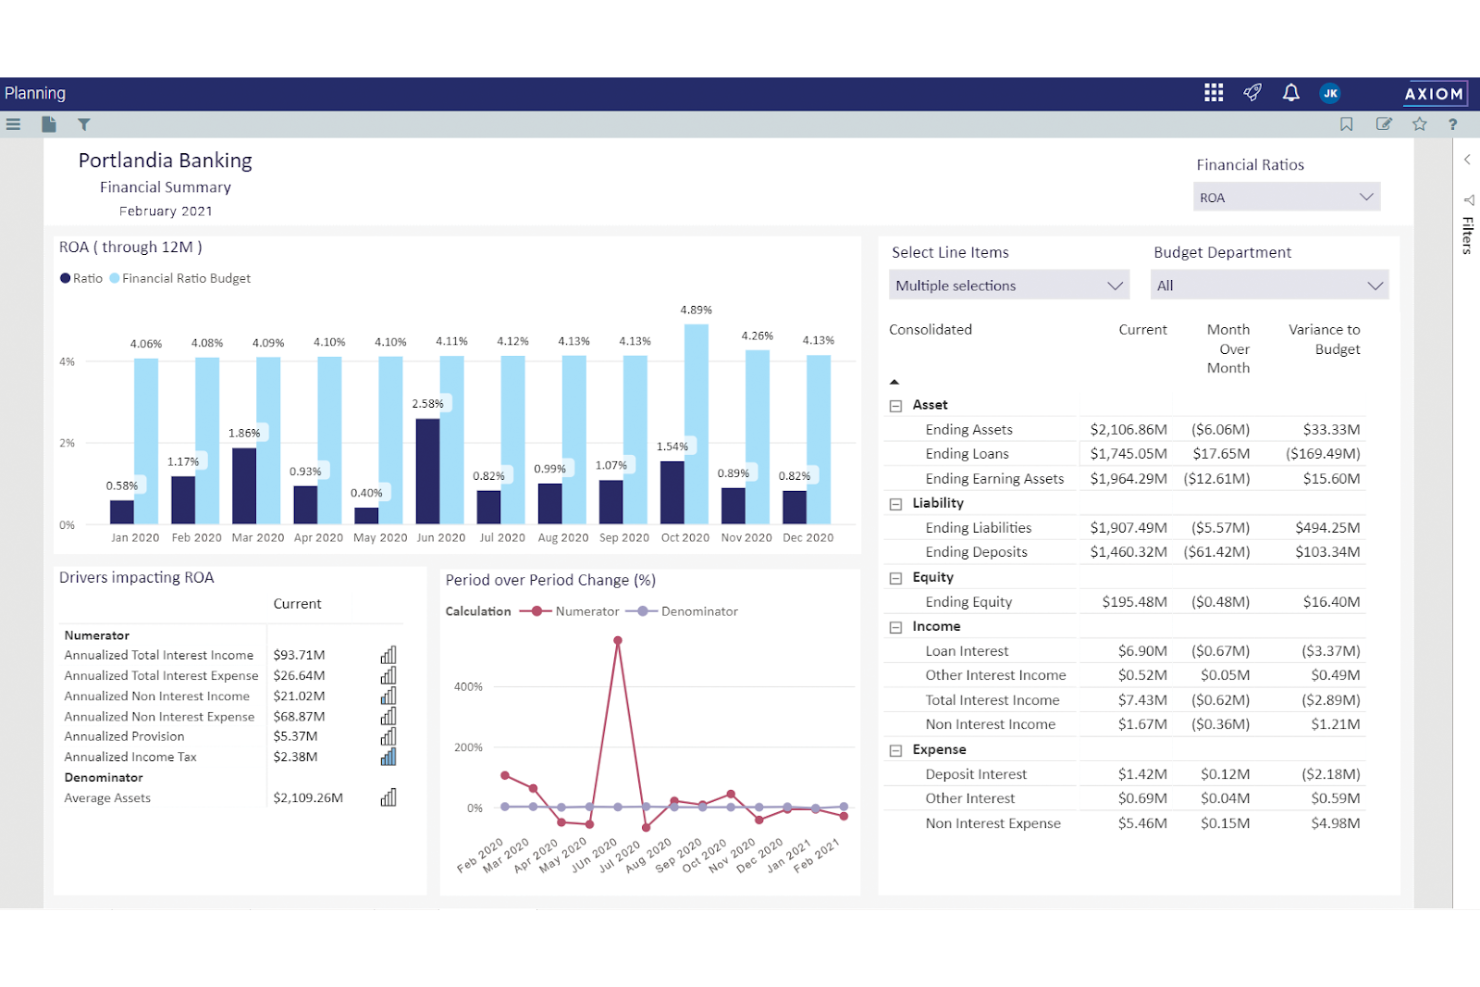Select the Deposit Interest row label

tap(976, 774)
